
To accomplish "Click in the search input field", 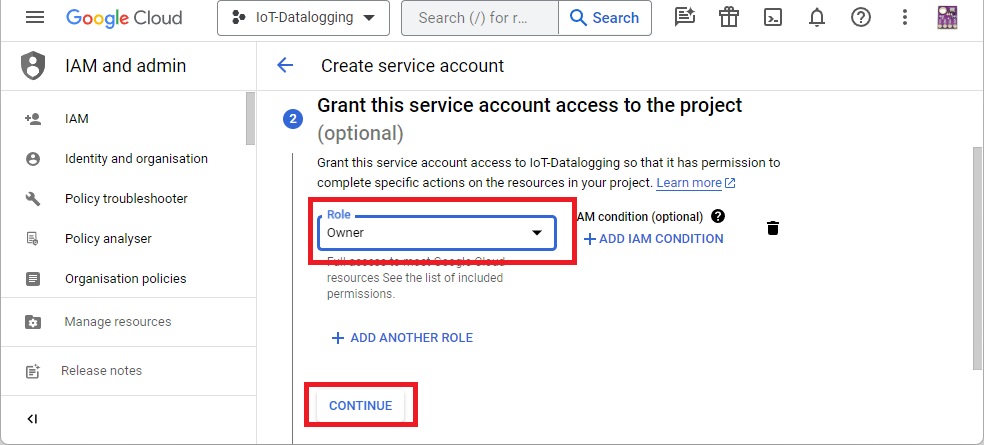I will point(474,18).
